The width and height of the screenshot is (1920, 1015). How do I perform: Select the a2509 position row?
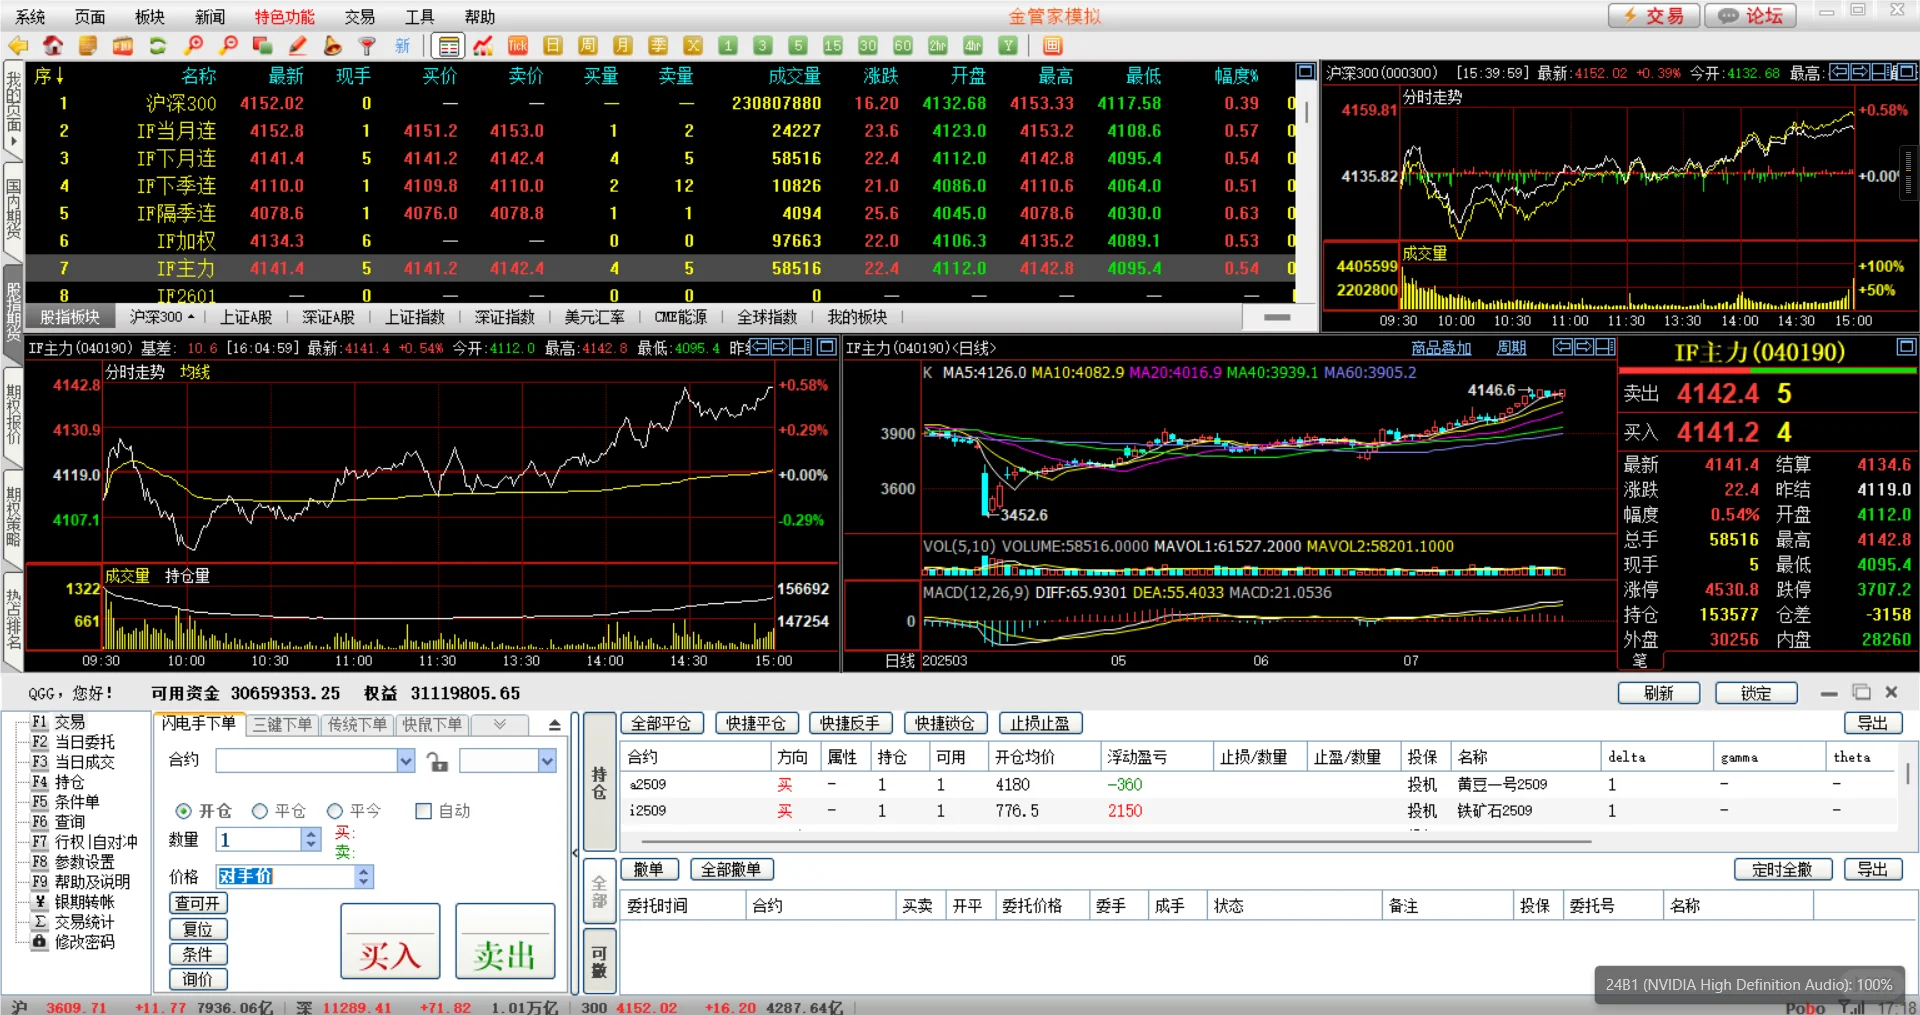[1258, 785]
